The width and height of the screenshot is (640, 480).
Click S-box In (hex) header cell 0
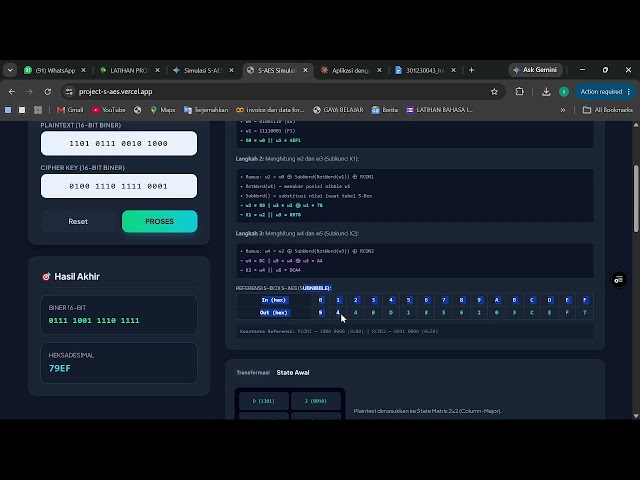320,300
